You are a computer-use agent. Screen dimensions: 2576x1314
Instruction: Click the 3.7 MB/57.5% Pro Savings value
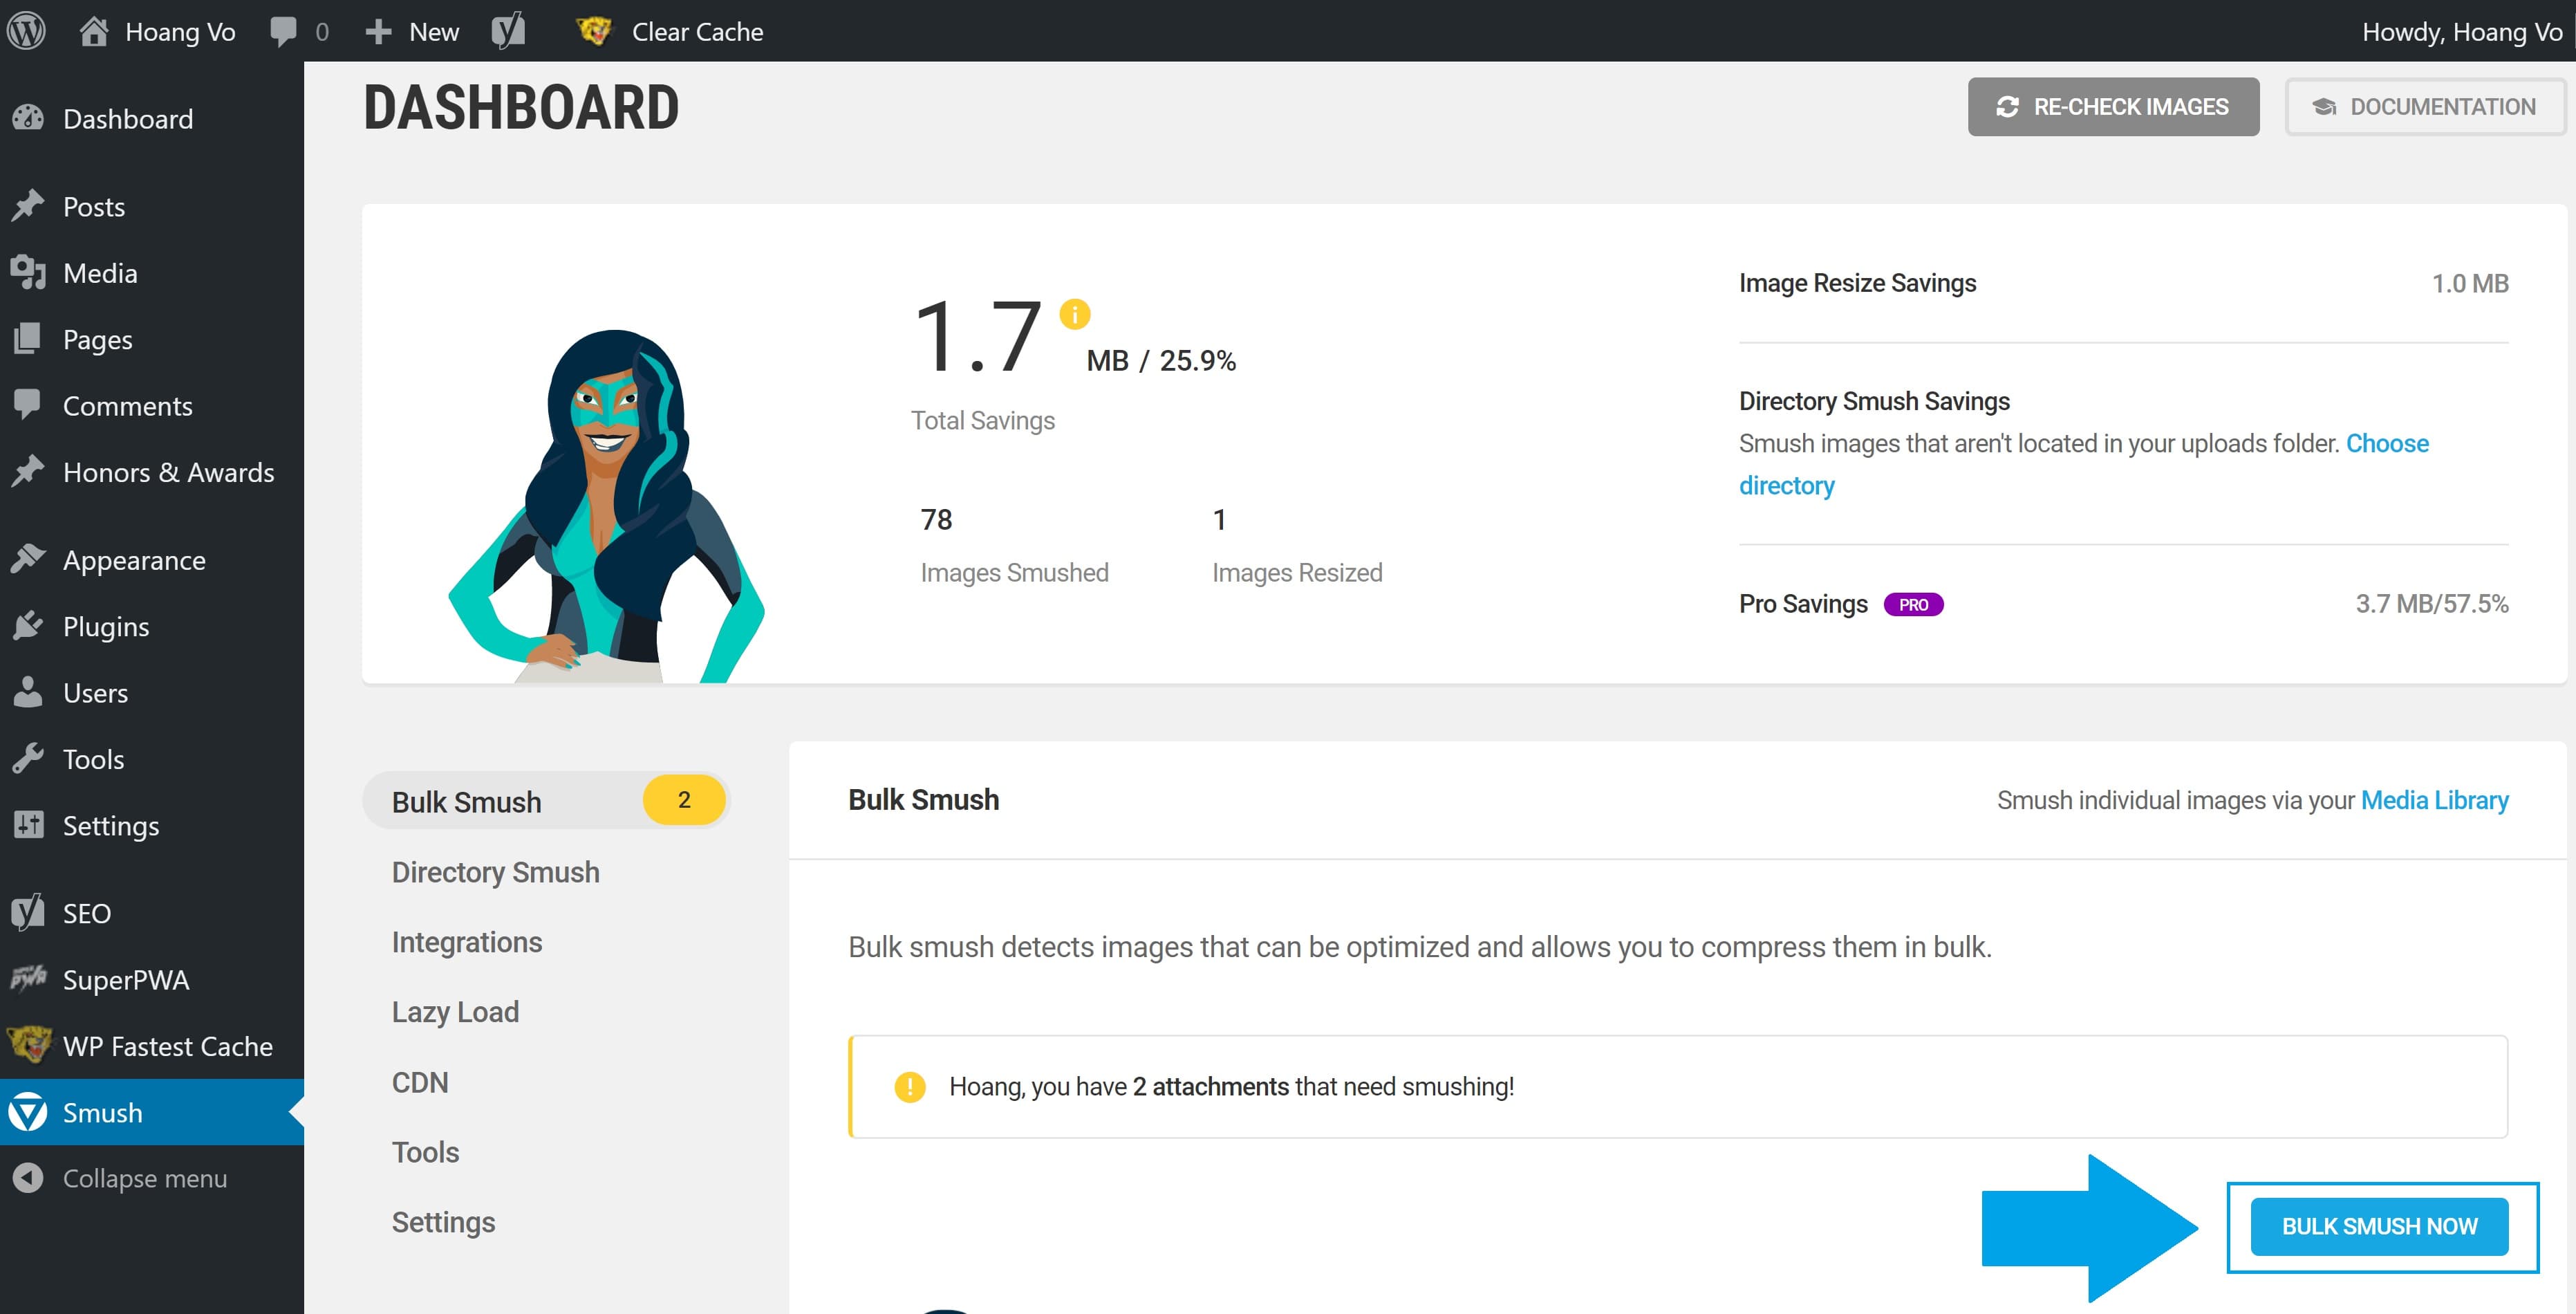(x=2431, y=603)
